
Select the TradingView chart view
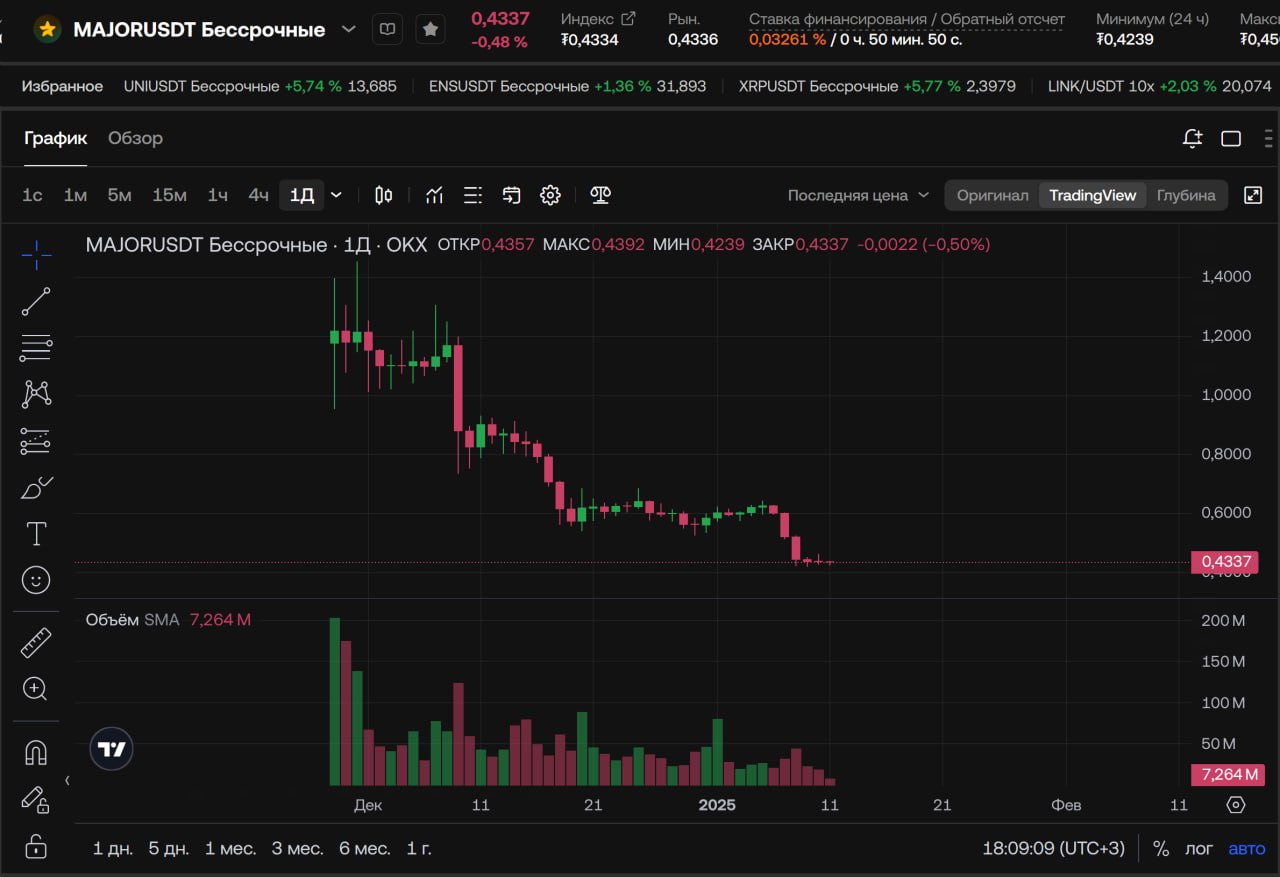coord(1092,195)
